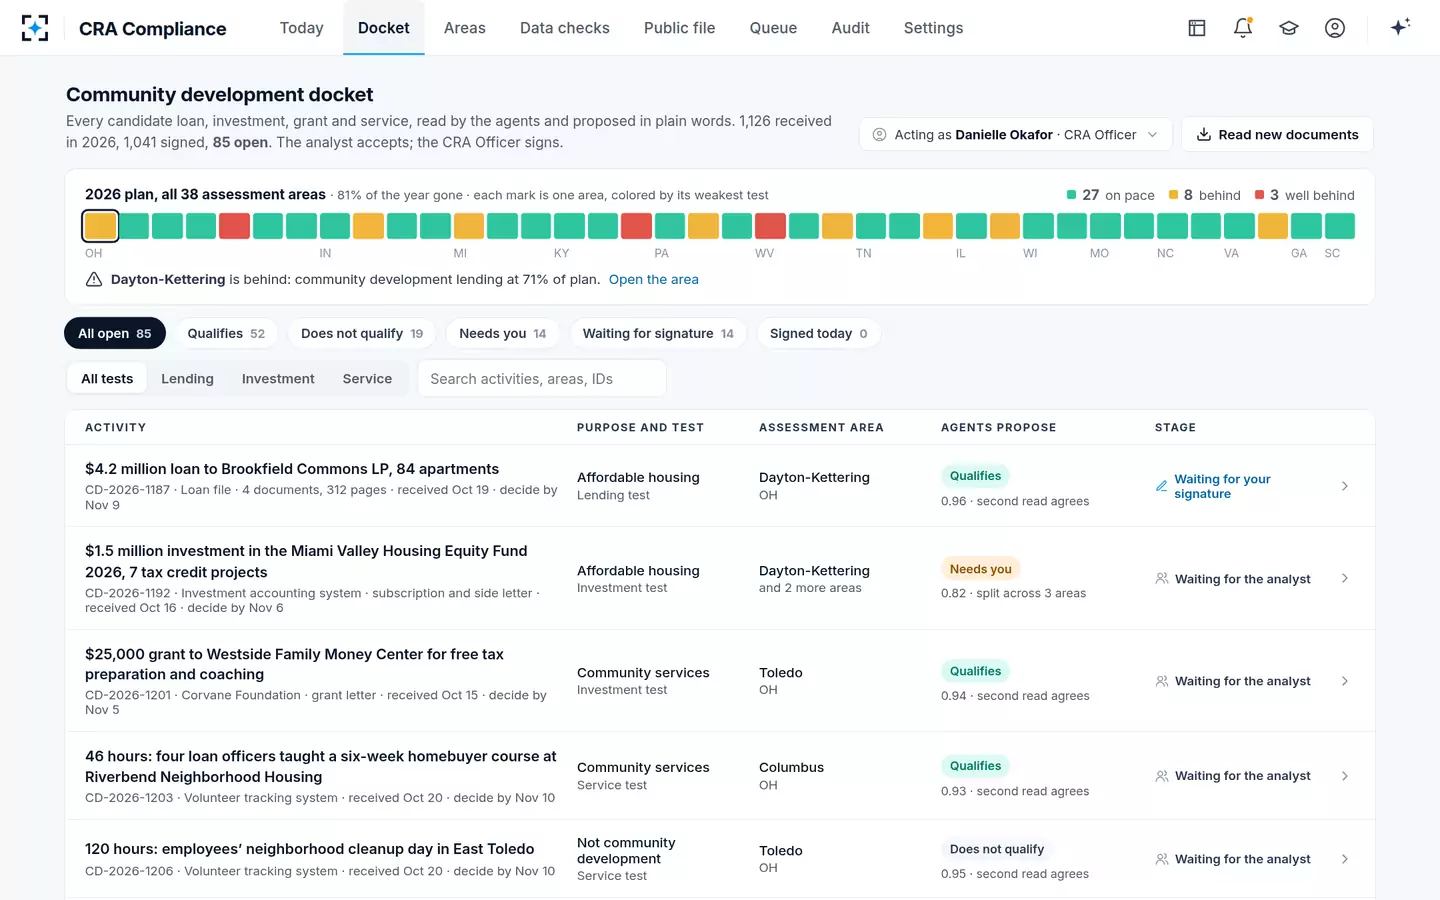The width and height of the screenshot is (1440, 900).
Task: Click the red area swatch above WV label
Action: [770, 226]
